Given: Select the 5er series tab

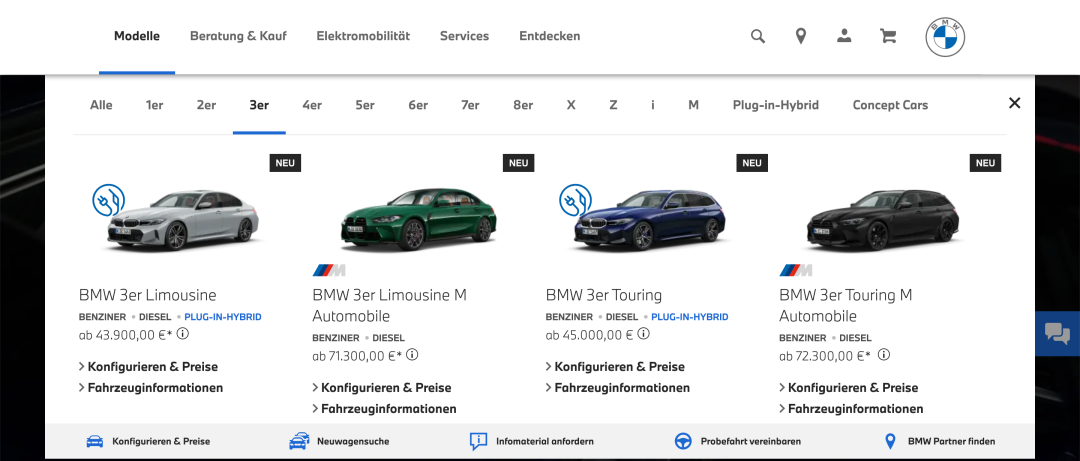Looking at the screenshot, I should 365,105.
